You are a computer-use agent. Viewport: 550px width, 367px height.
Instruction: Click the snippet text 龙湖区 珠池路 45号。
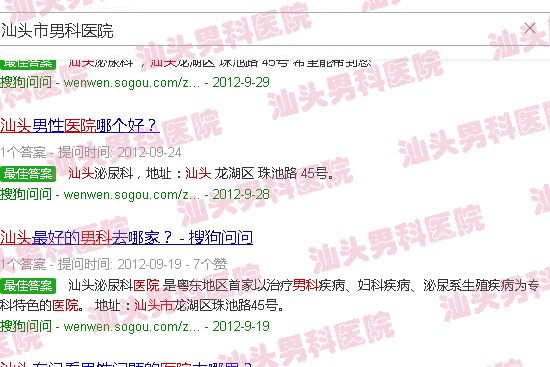tap(274, 174)
